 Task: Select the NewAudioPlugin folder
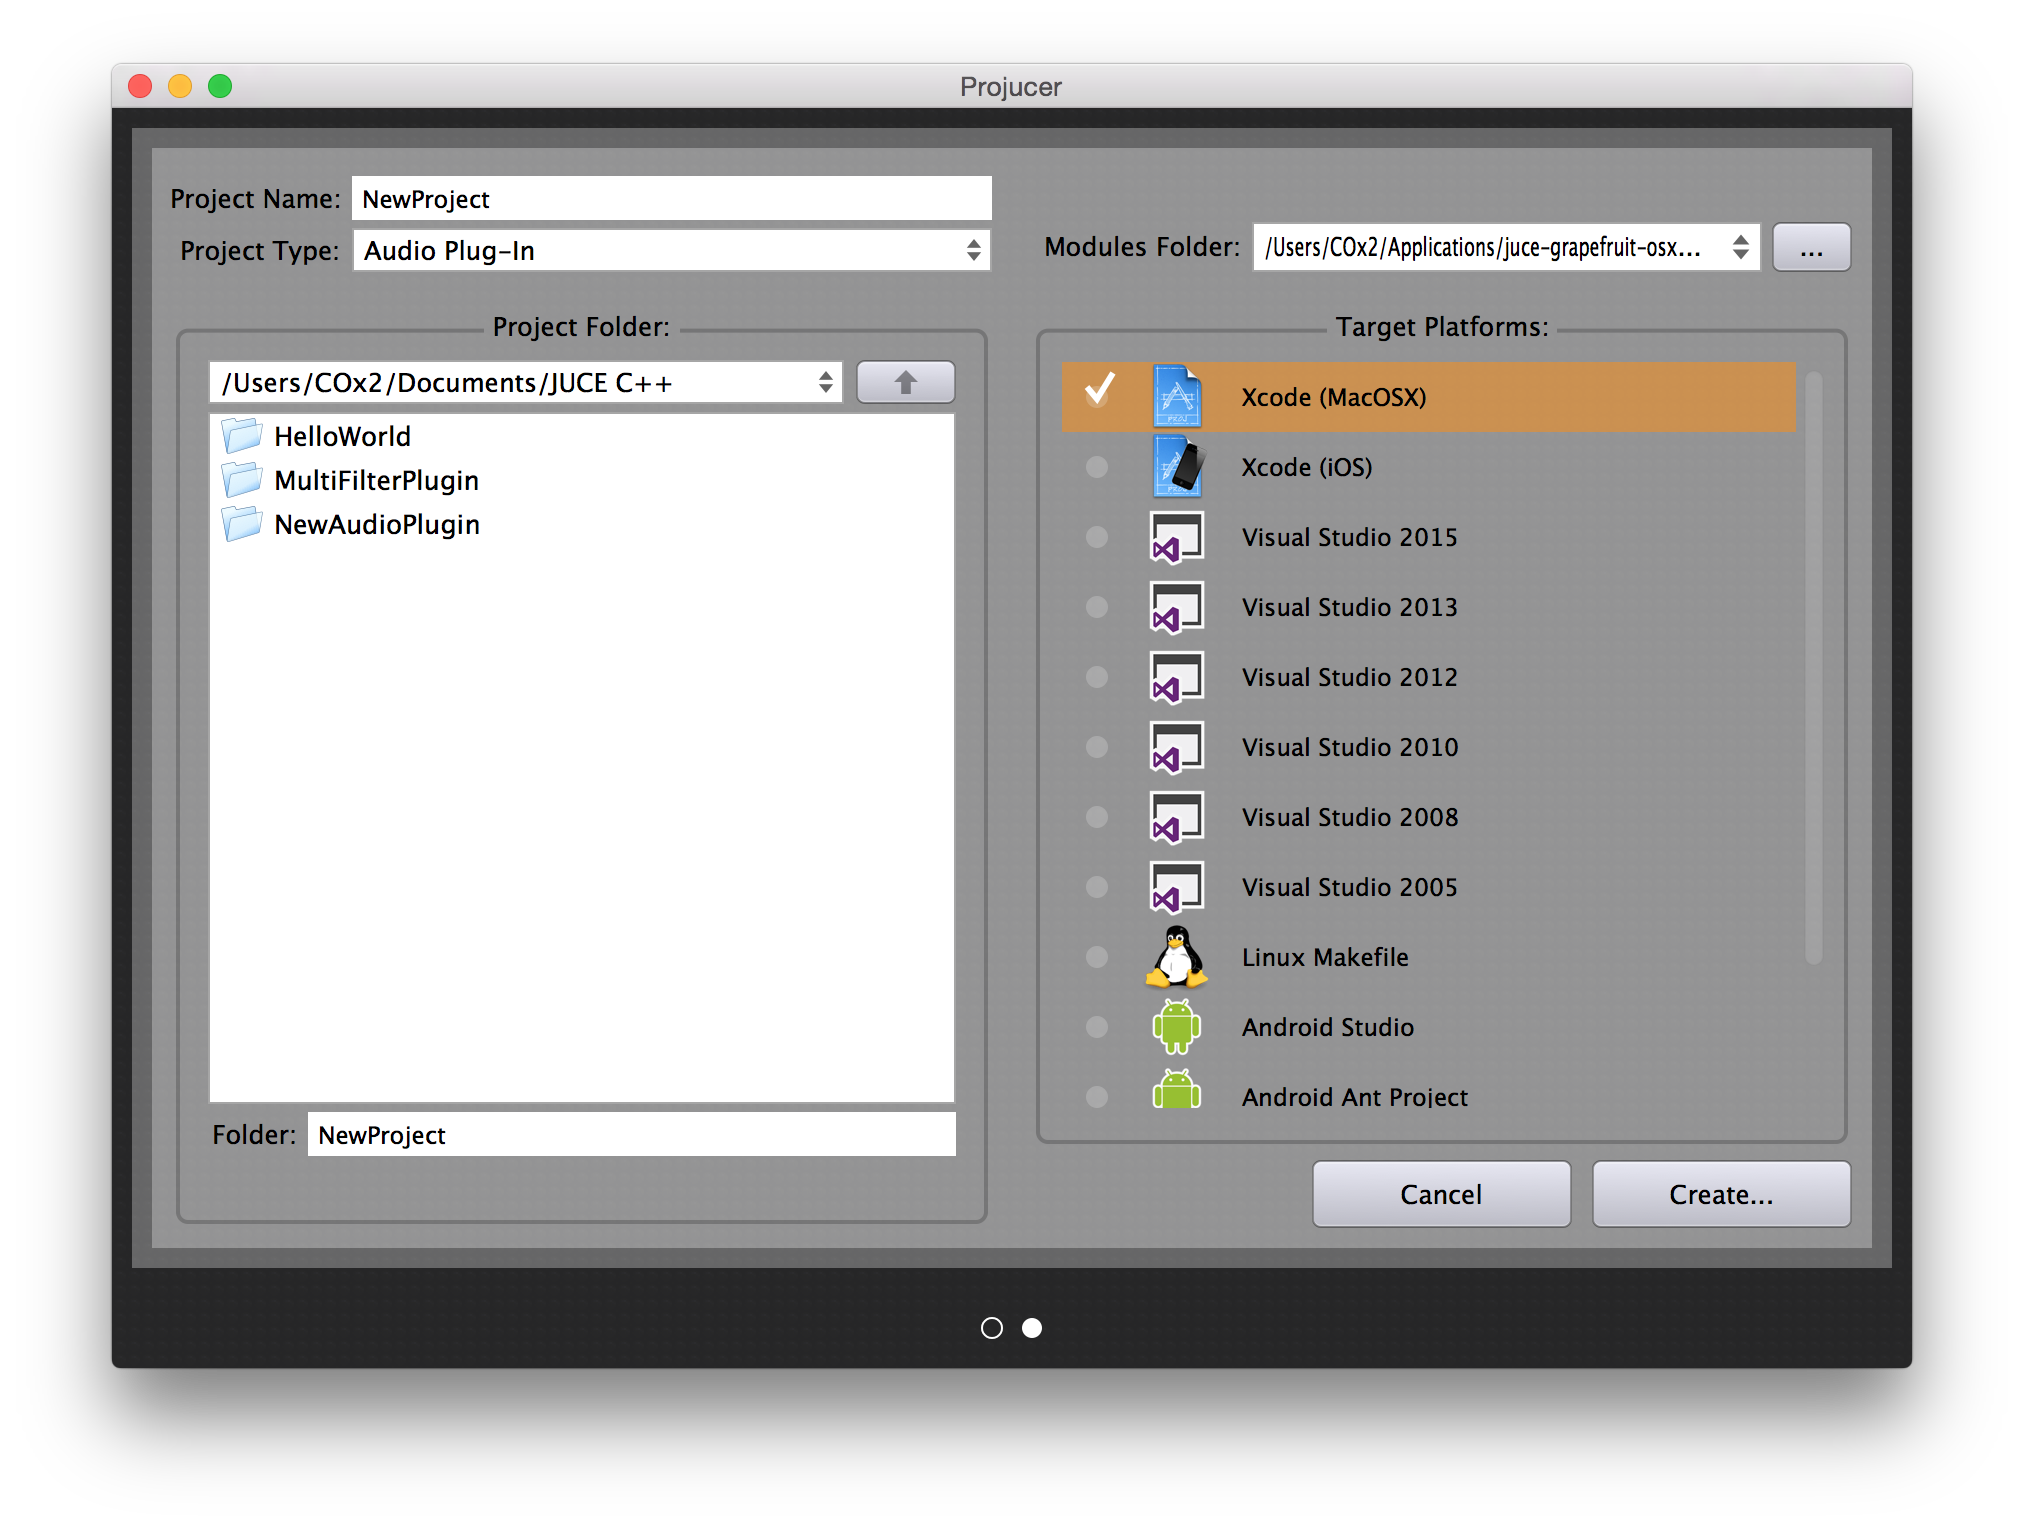coord(377,524)
